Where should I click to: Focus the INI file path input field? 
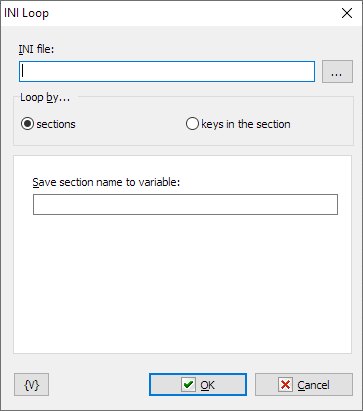(167, 71)
